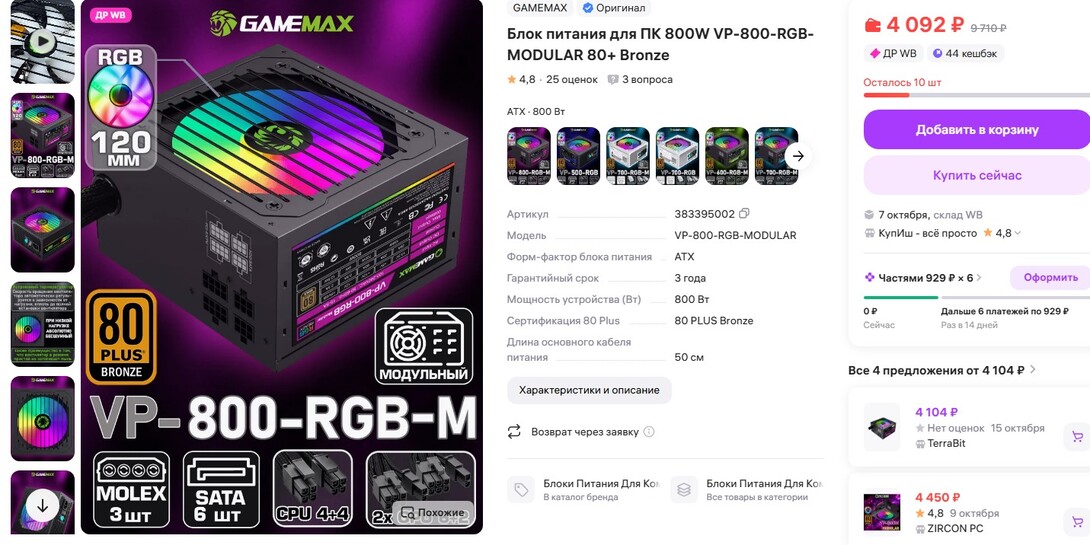Expand seller КупиШ rating dropdown
This screenshot has width=1090, height=545.
[x=1018, y=234]
